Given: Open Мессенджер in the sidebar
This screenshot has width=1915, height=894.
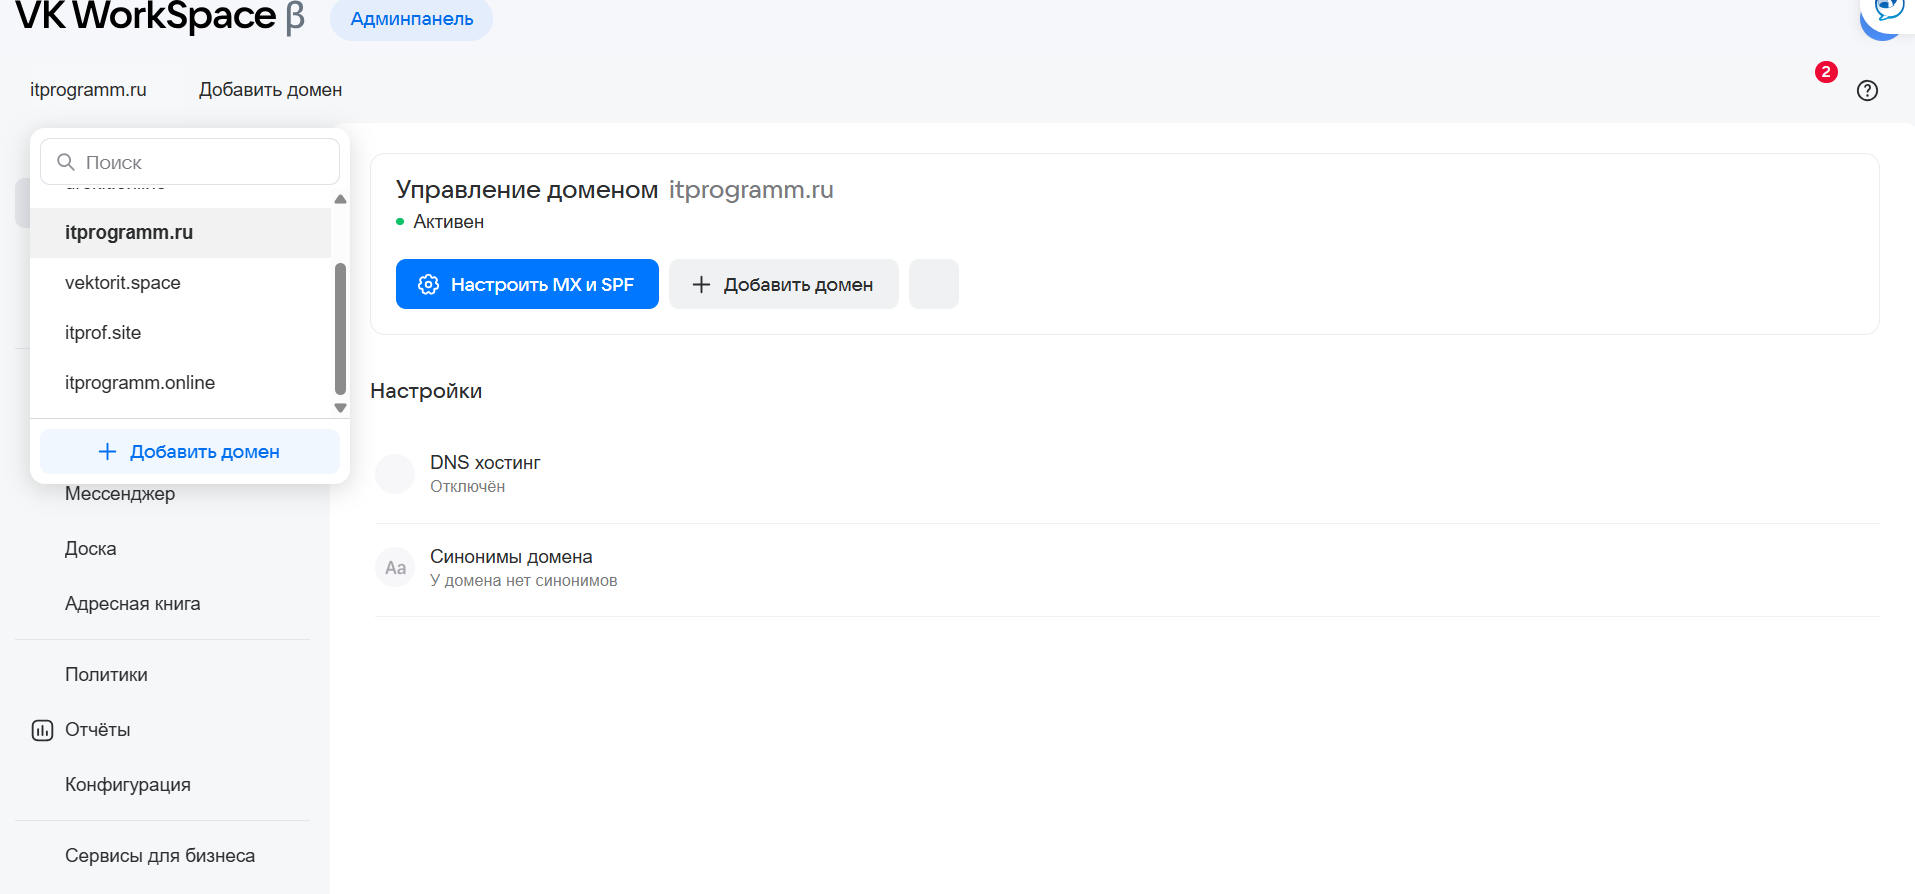Looking at the screenshot, I should tap(120, 494).
